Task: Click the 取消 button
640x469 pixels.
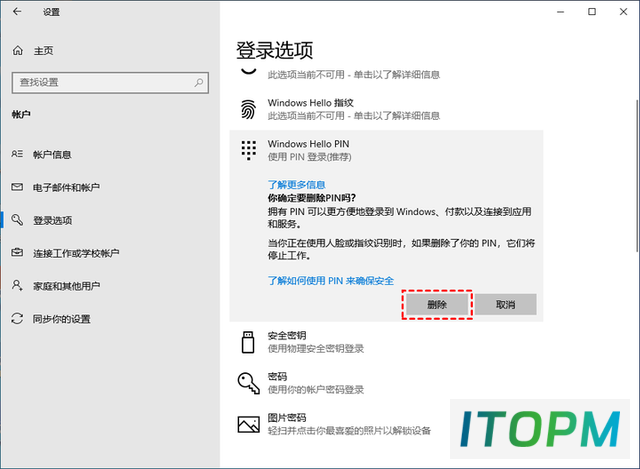Action: pos(505,305)
